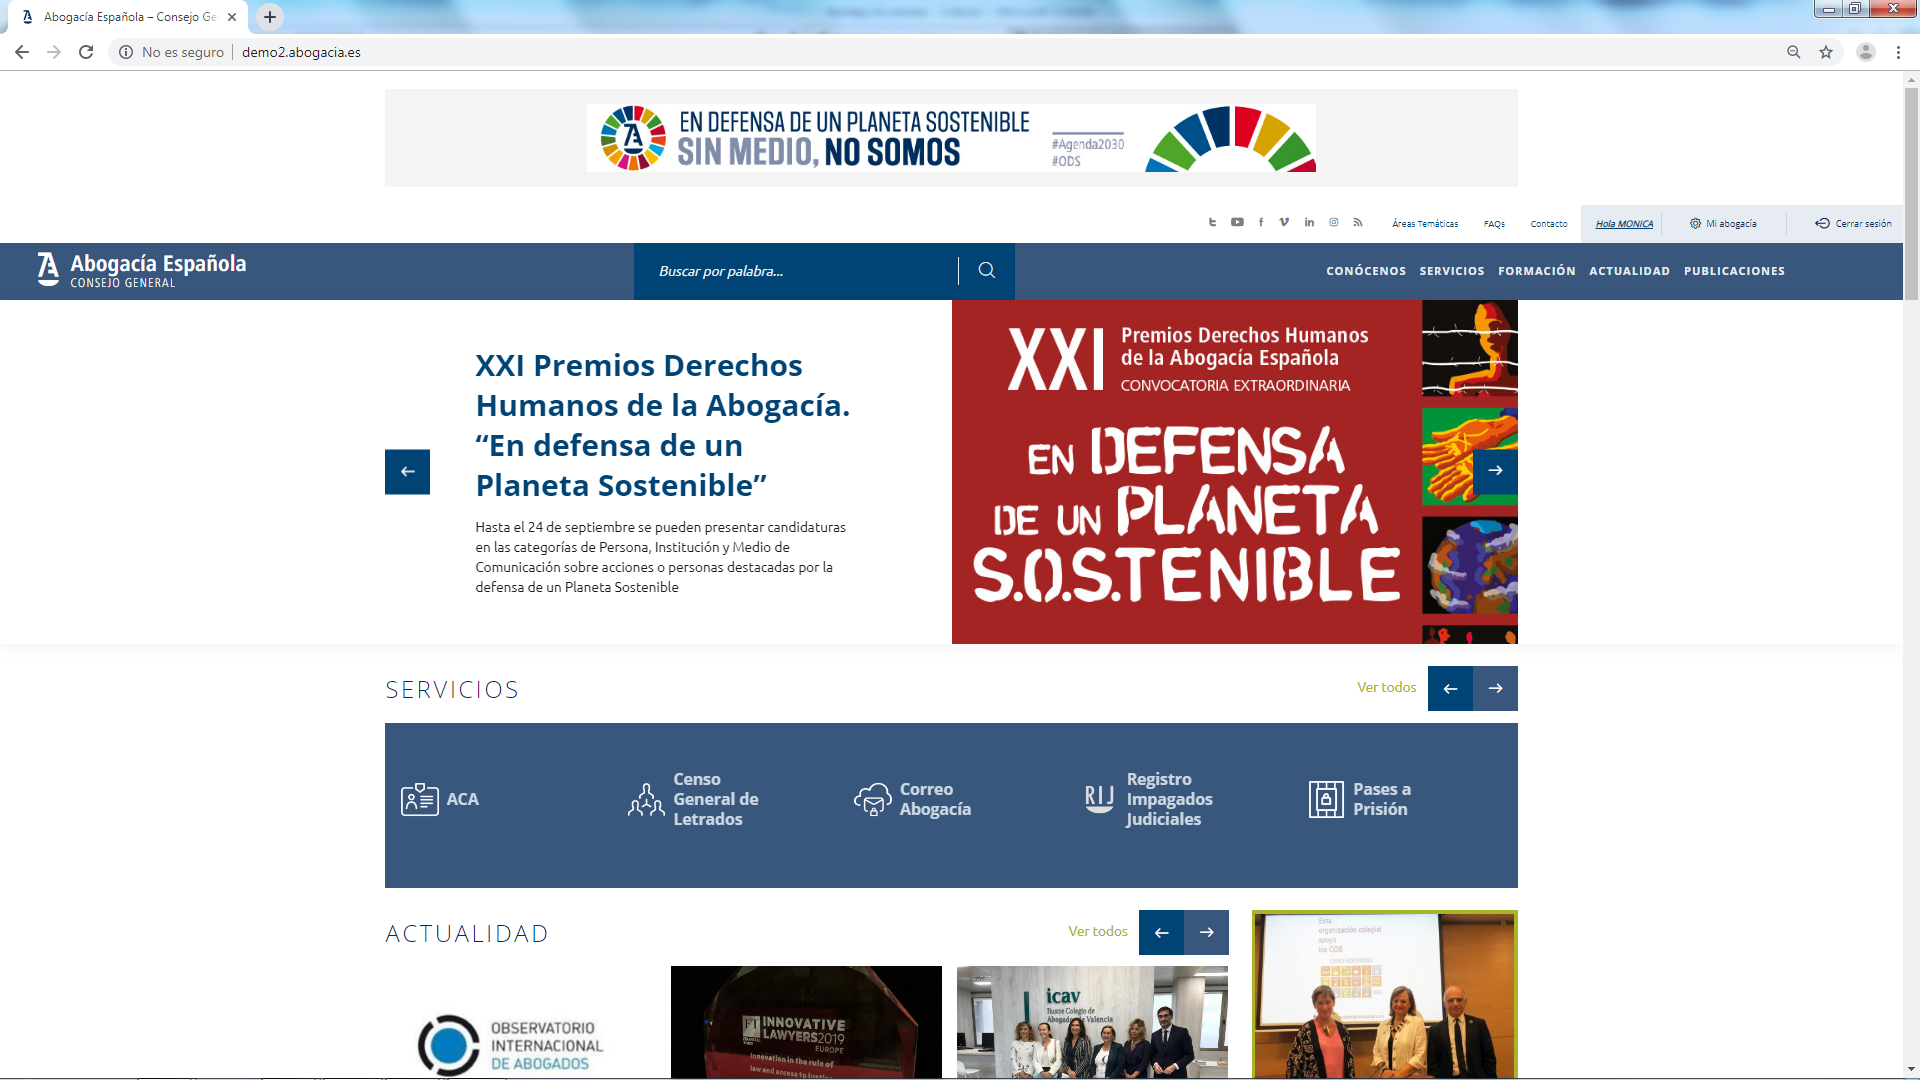Screen dimensions: 1920x1080
Task: Click 'Registro Impagados Judiciales' service text
Action: click(x=1169, y=799)
